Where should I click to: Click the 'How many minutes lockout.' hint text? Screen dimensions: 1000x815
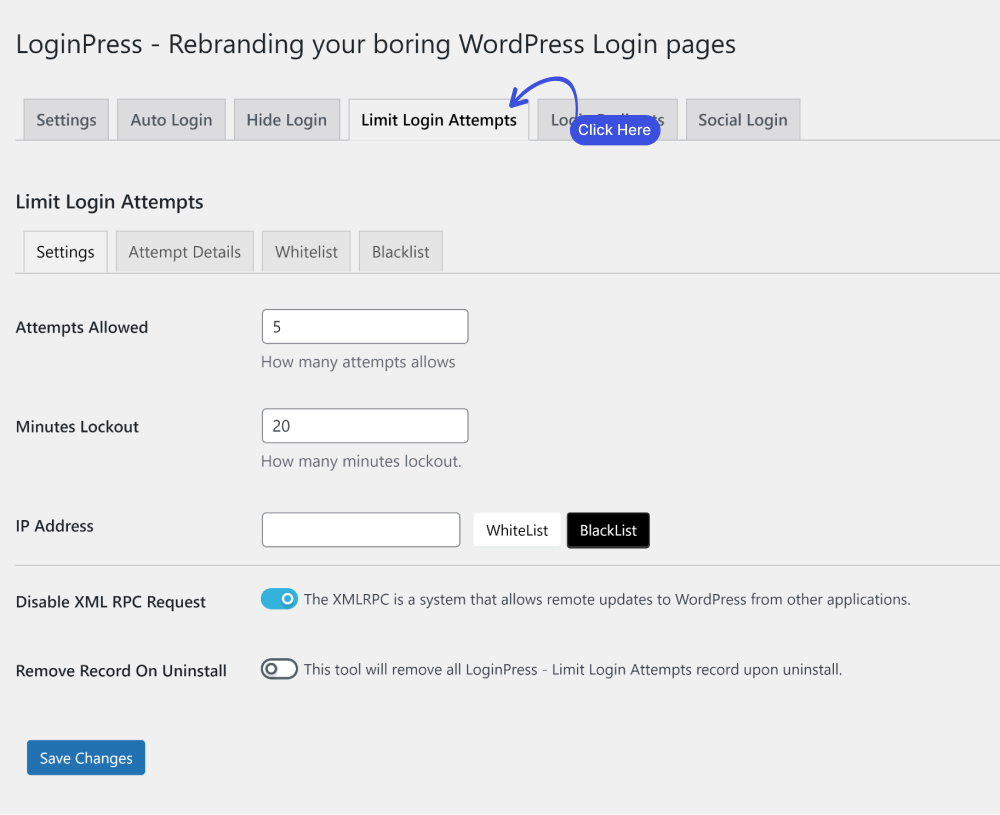click(x=361, y=461)
